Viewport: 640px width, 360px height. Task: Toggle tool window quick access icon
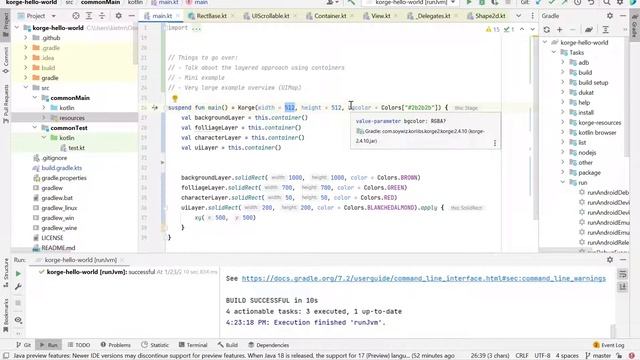coord(6,356)
